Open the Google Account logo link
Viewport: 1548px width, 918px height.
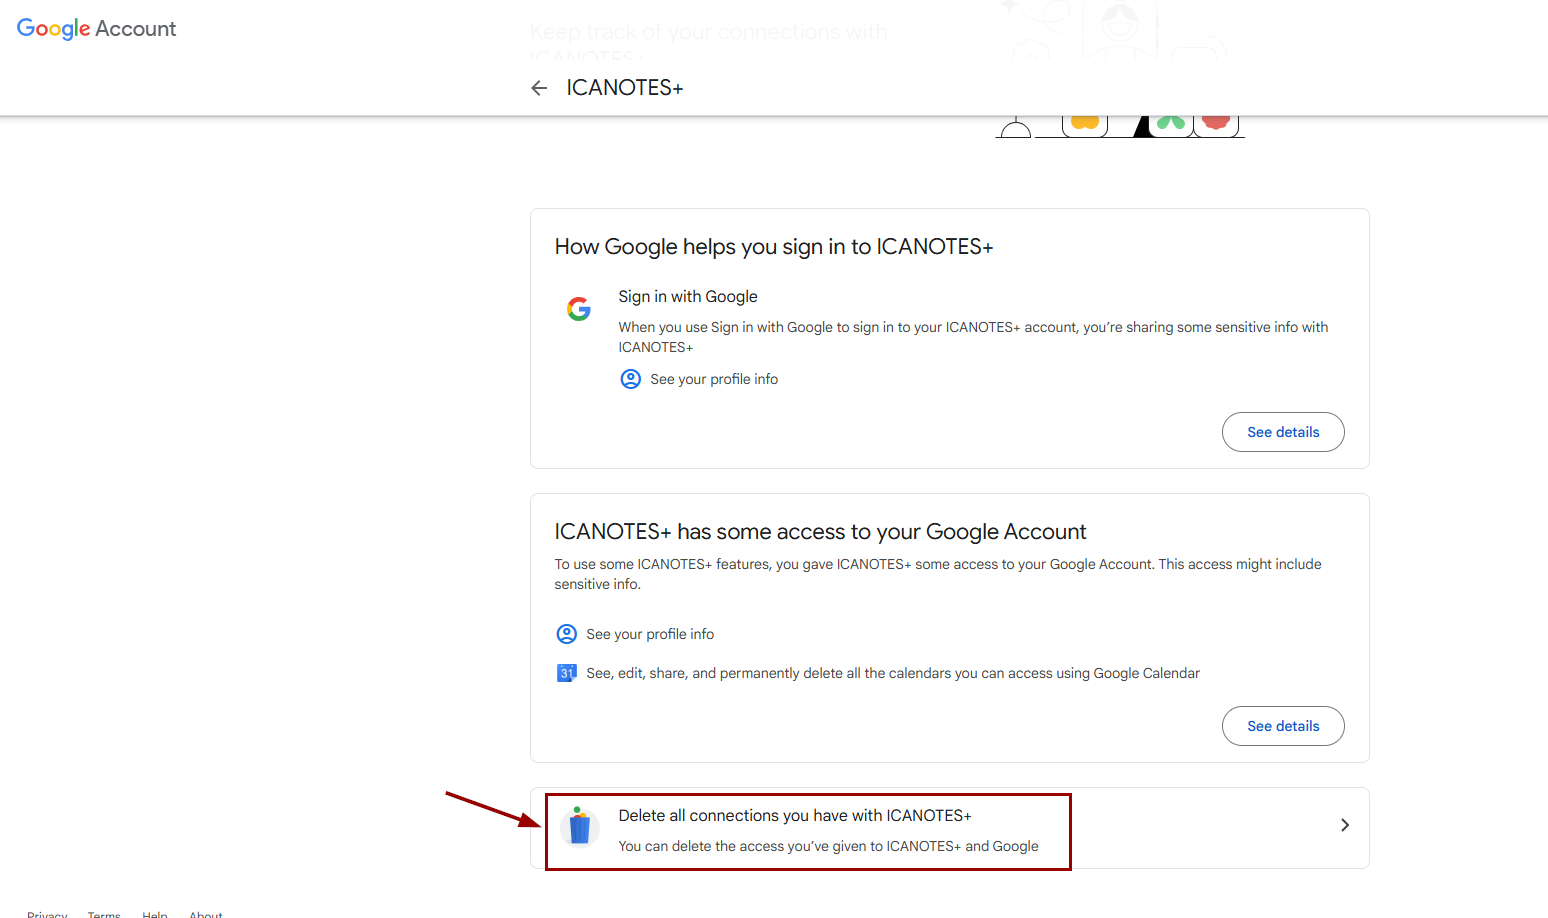(x=96, y=29)
